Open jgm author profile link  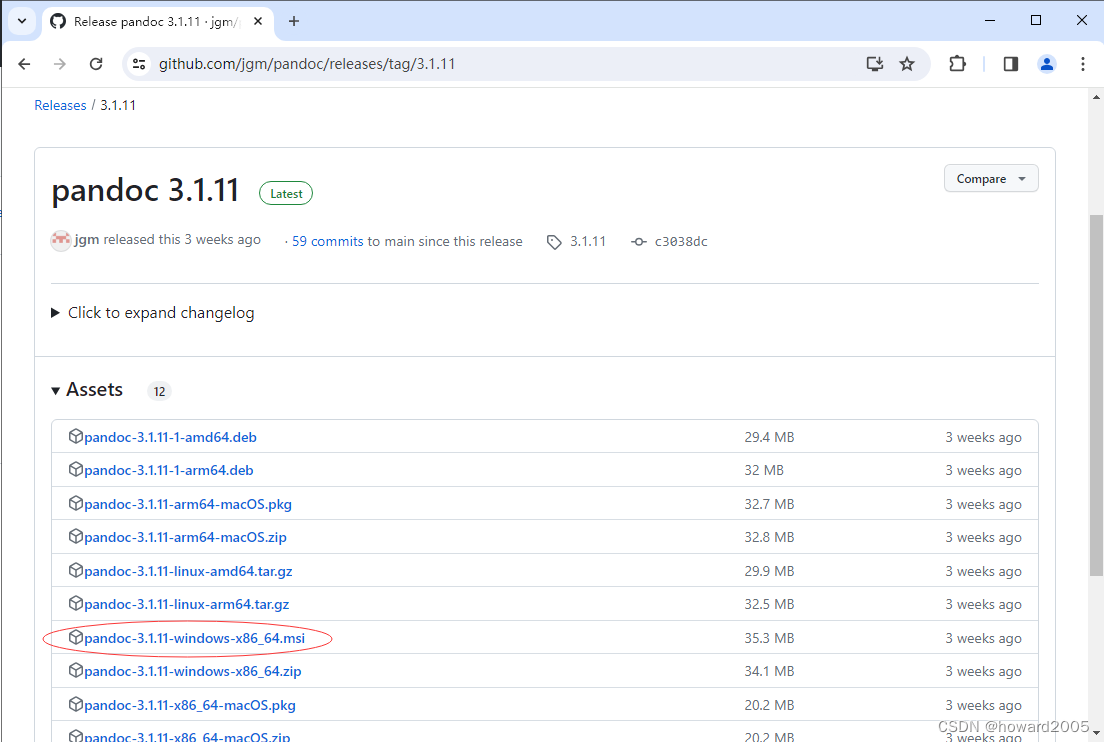pos(87,240)
